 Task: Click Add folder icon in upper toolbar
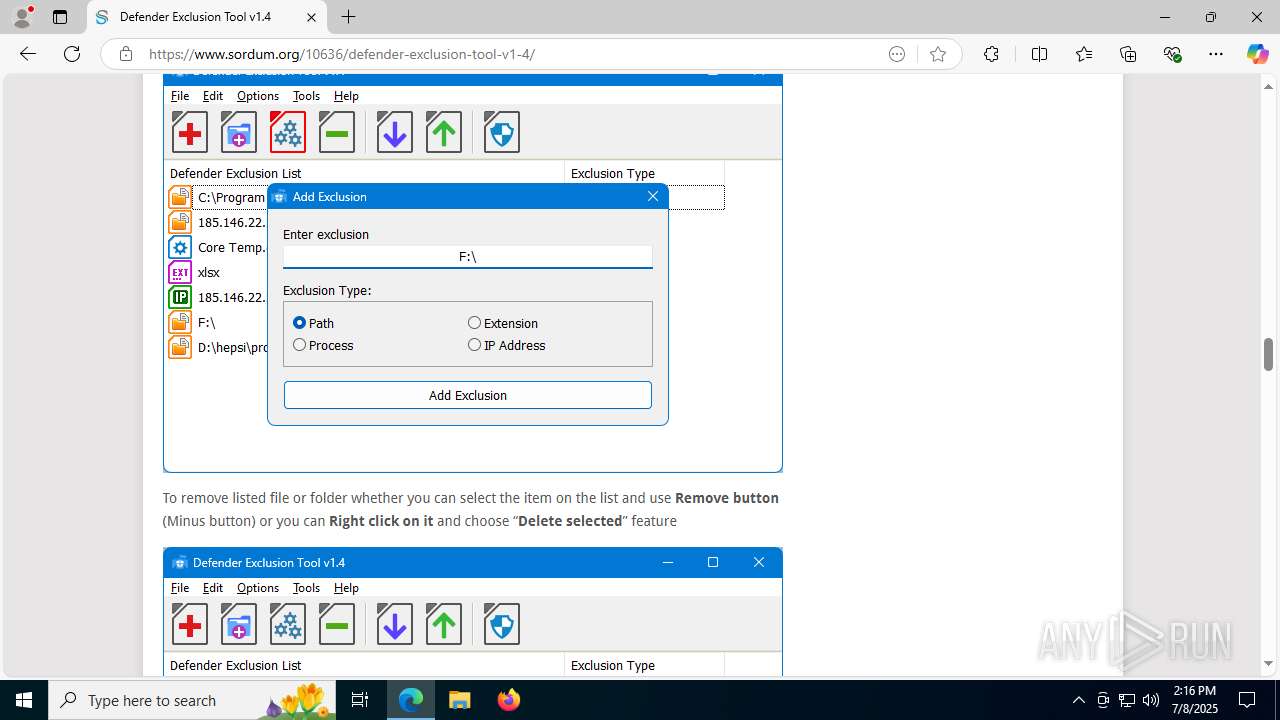239,132
